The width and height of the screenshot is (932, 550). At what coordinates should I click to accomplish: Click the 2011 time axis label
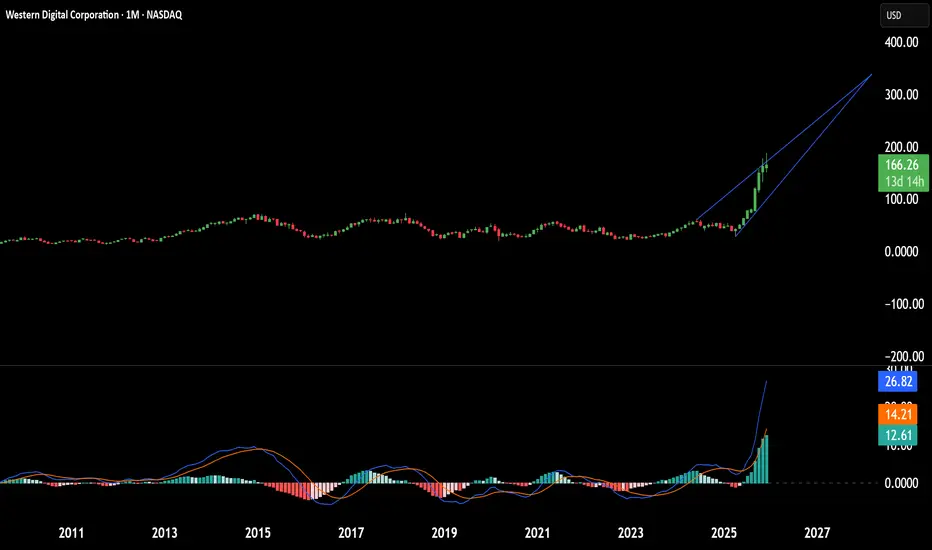[x=71, y=533]
